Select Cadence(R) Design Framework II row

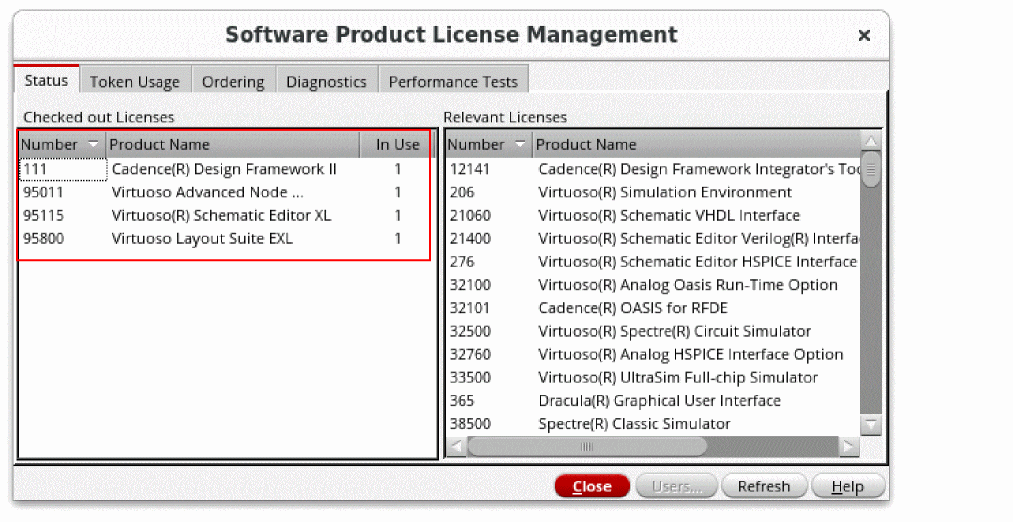pyautogui.click(x=224, y=170)
